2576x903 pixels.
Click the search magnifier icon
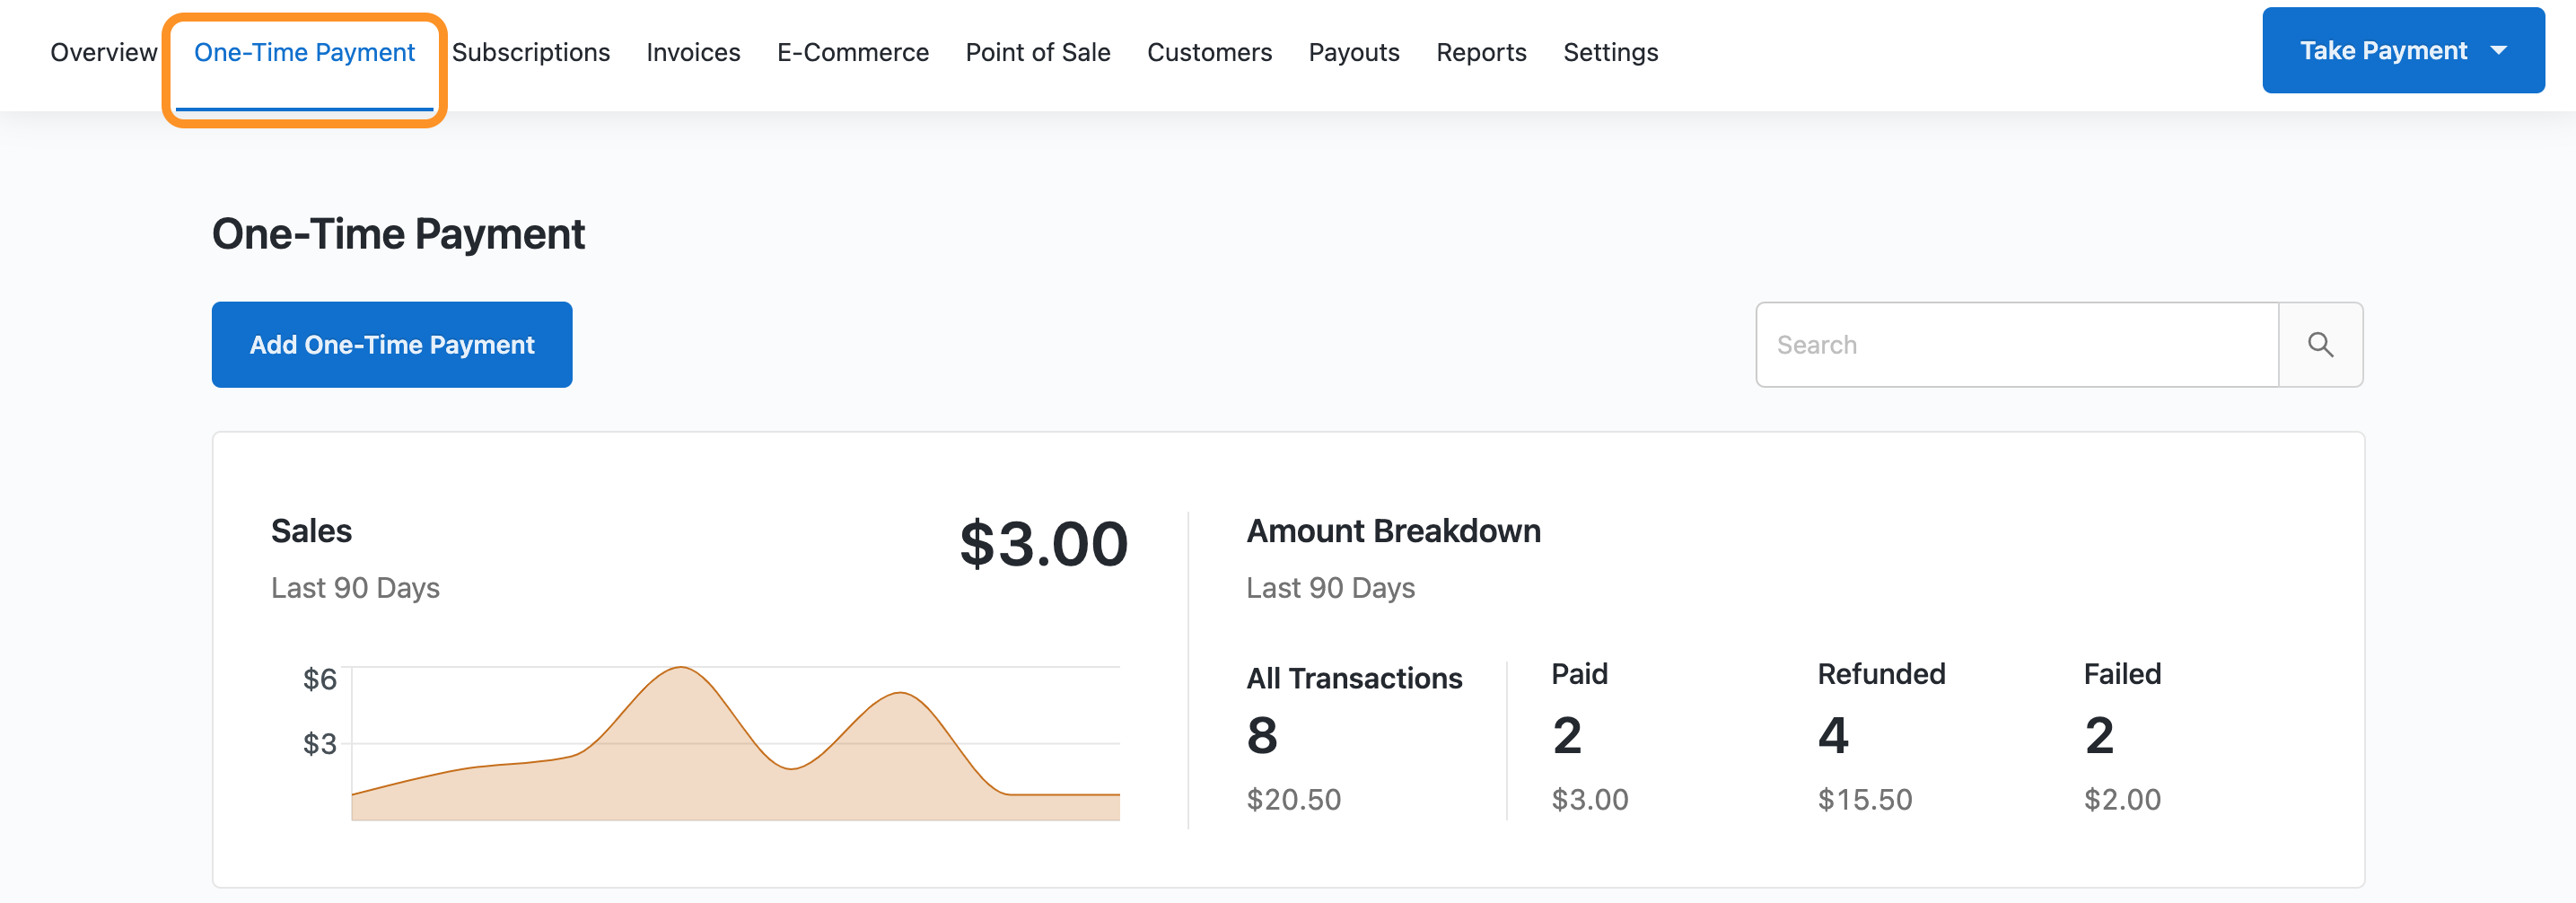point(2320,345)
